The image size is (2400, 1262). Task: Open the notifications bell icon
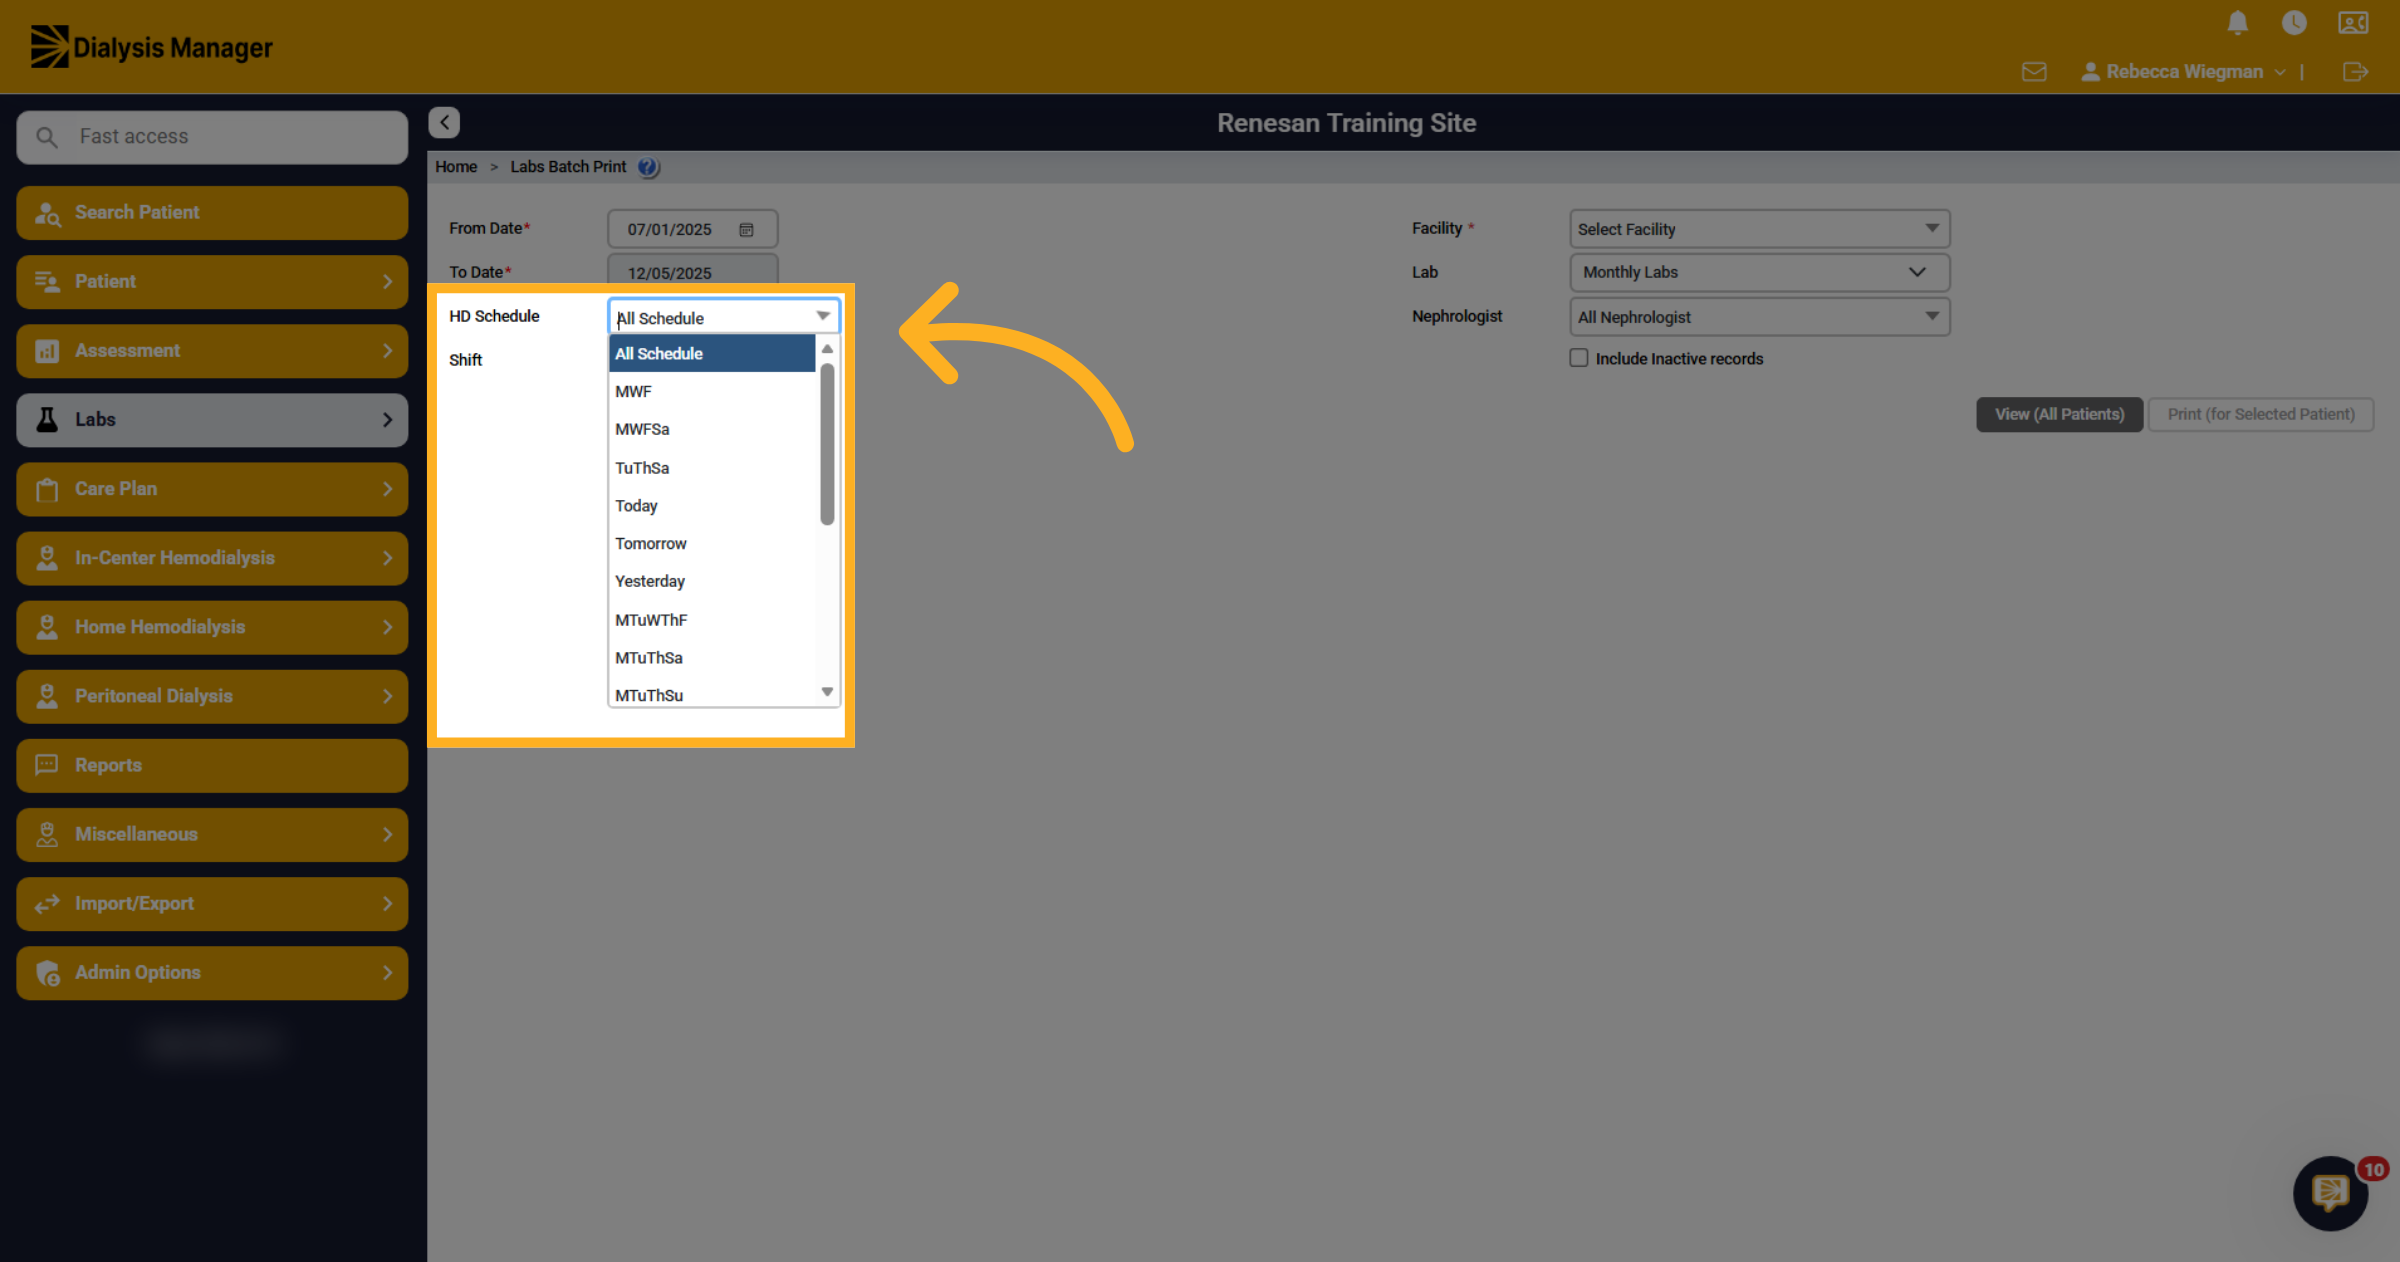[x=2238, y=22]
